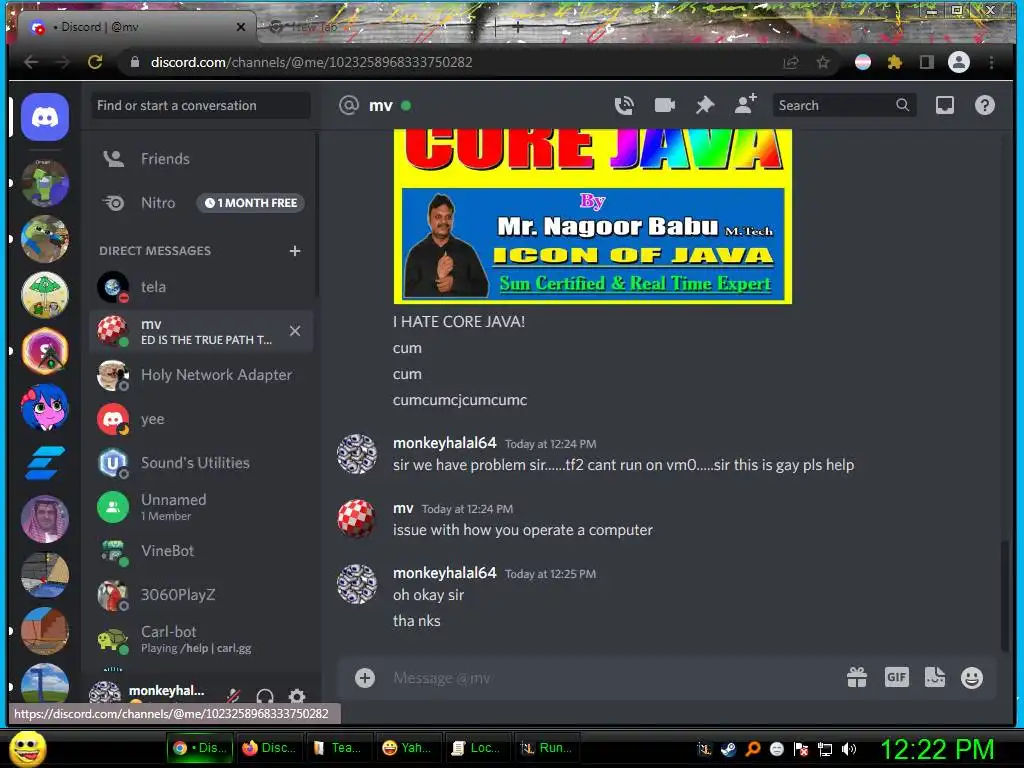Screen dimensions: 1024x768
Task: Open the Discord inbox
Action: tap(944, 105)
